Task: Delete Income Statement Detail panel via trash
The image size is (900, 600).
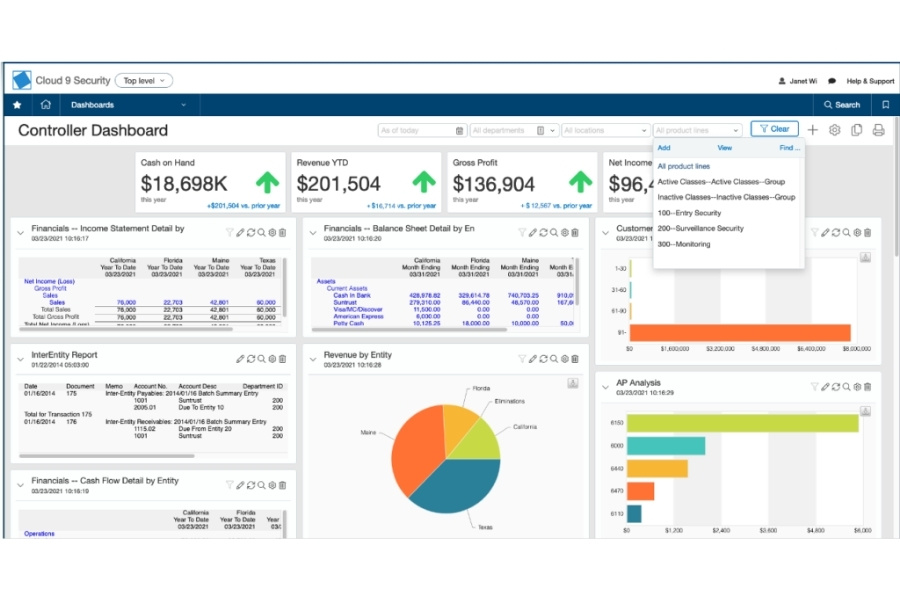Action: coord(282,233)
